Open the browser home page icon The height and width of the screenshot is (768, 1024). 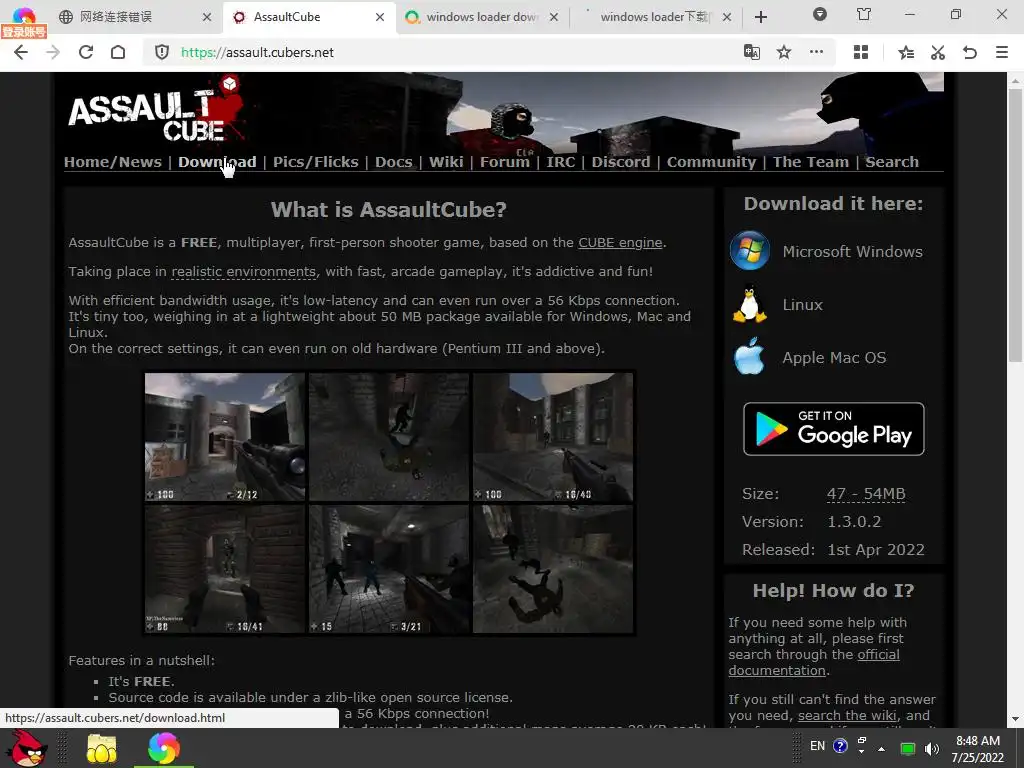point(118,52)
